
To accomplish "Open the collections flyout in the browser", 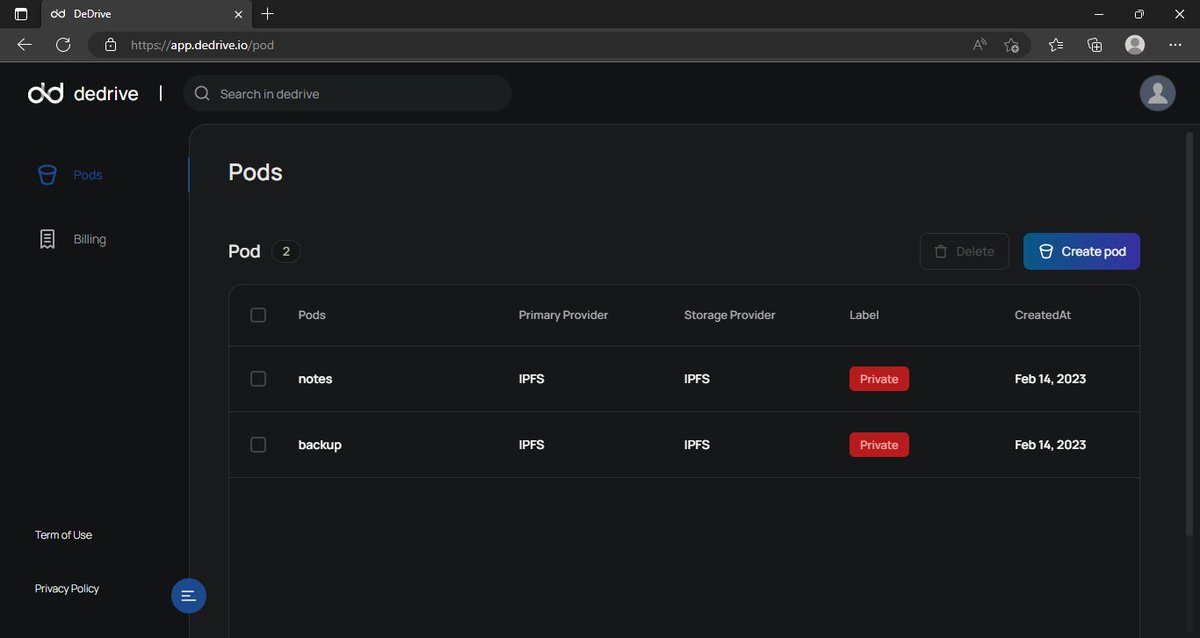I will (x=1094, y=44).
